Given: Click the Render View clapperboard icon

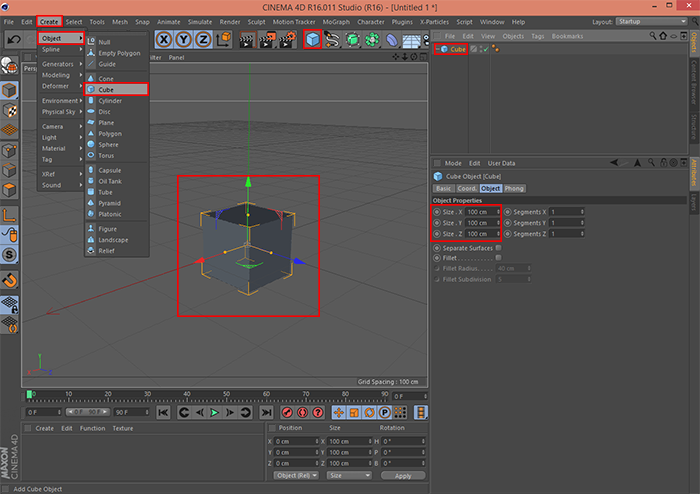Looking at the screenshot, I should click(246, 40).
